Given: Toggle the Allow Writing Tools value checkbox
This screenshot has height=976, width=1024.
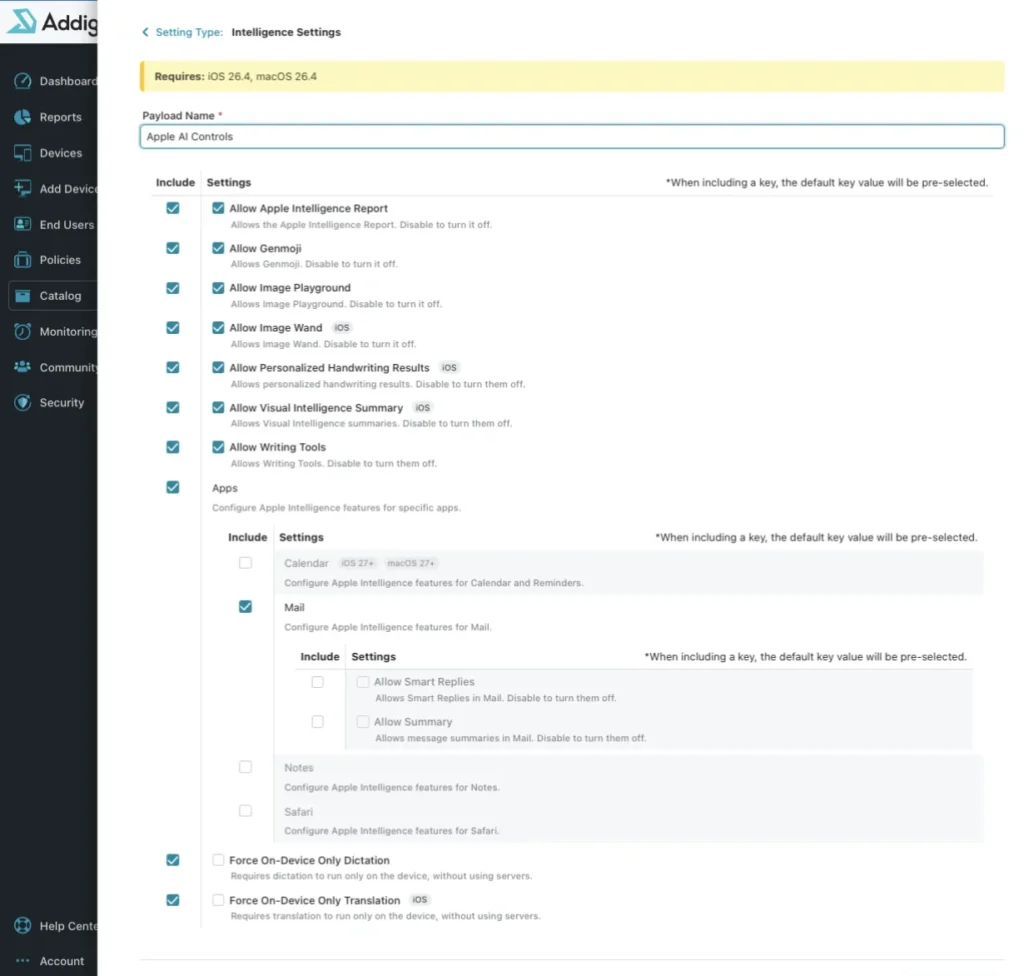Looking at the screenshot, I should 218,447.
